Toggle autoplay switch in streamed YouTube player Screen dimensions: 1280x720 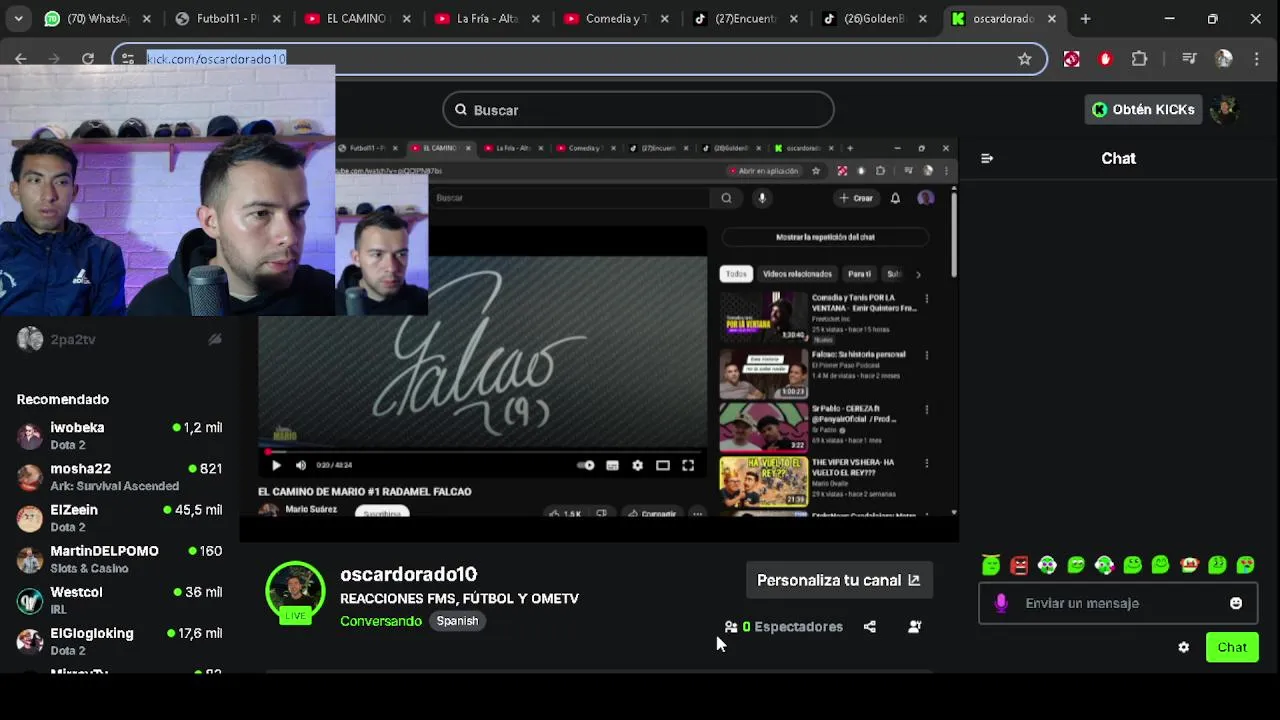point(586,465)
